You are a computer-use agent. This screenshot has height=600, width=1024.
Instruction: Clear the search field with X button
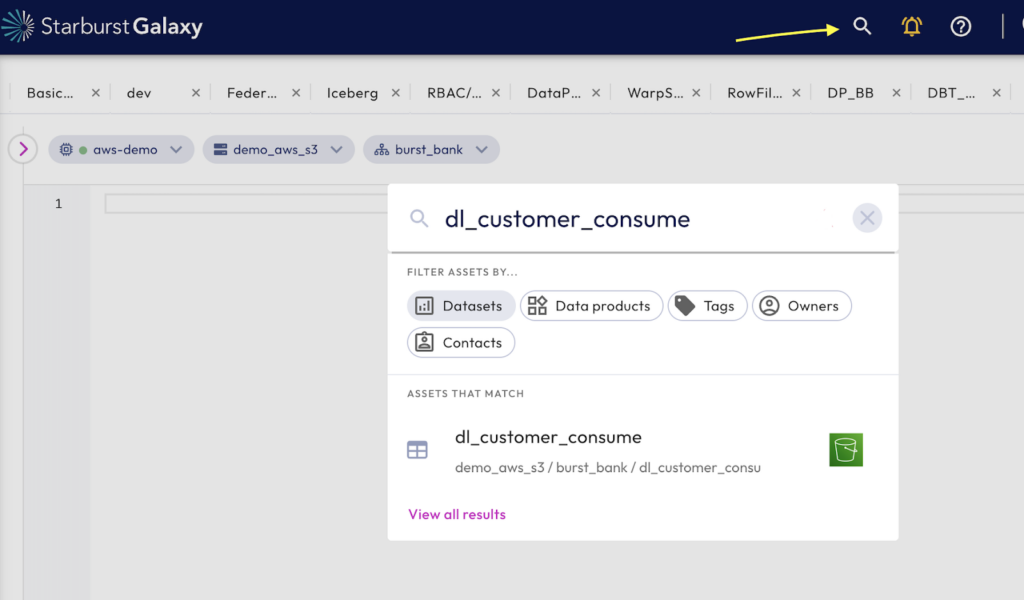click(867, 218)
